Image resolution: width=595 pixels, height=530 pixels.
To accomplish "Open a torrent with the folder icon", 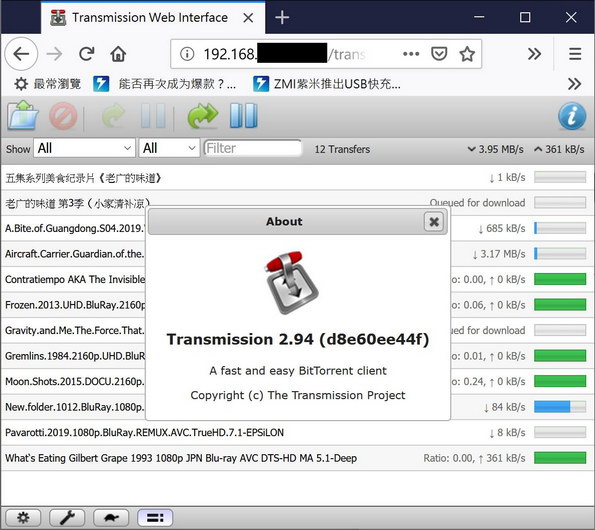I will coord(23,115).
